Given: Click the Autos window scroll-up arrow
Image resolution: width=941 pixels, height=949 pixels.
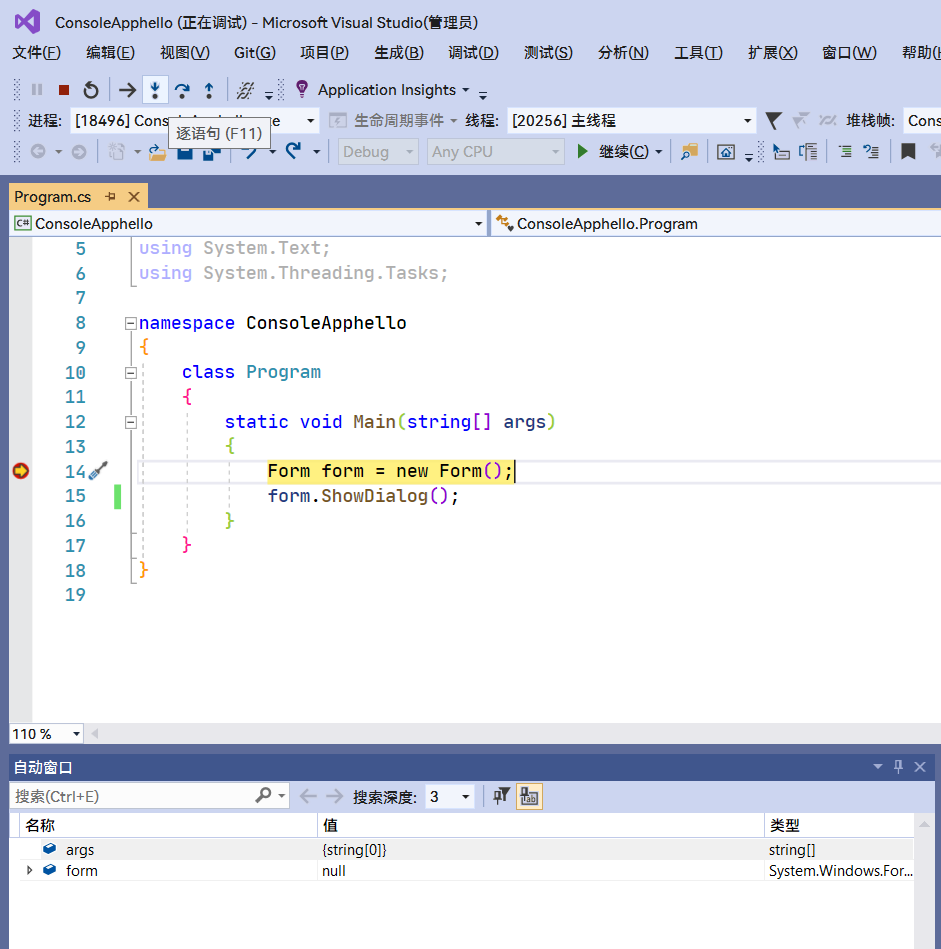Looking at the screenshot, I should click(924, 824).
